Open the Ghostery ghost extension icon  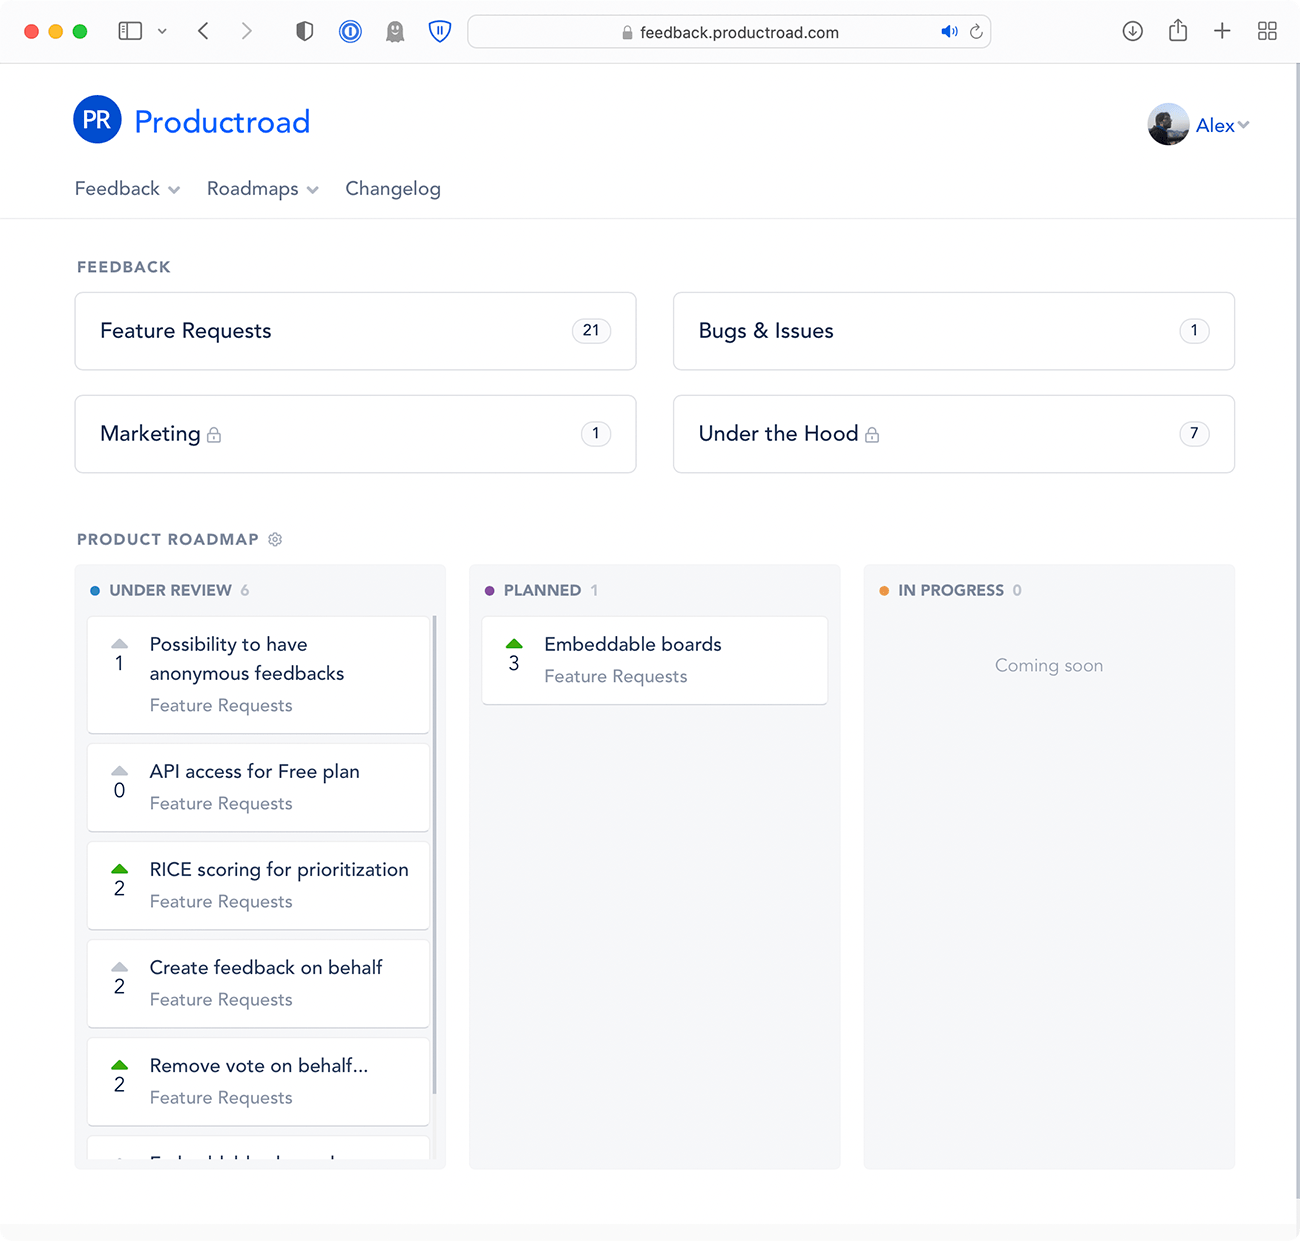tap(395, 32)
